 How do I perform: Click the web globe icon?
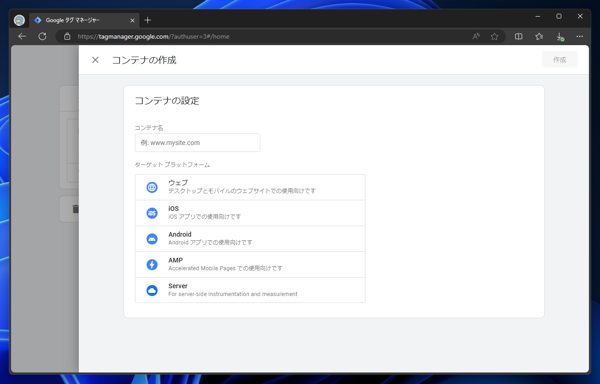152,187
